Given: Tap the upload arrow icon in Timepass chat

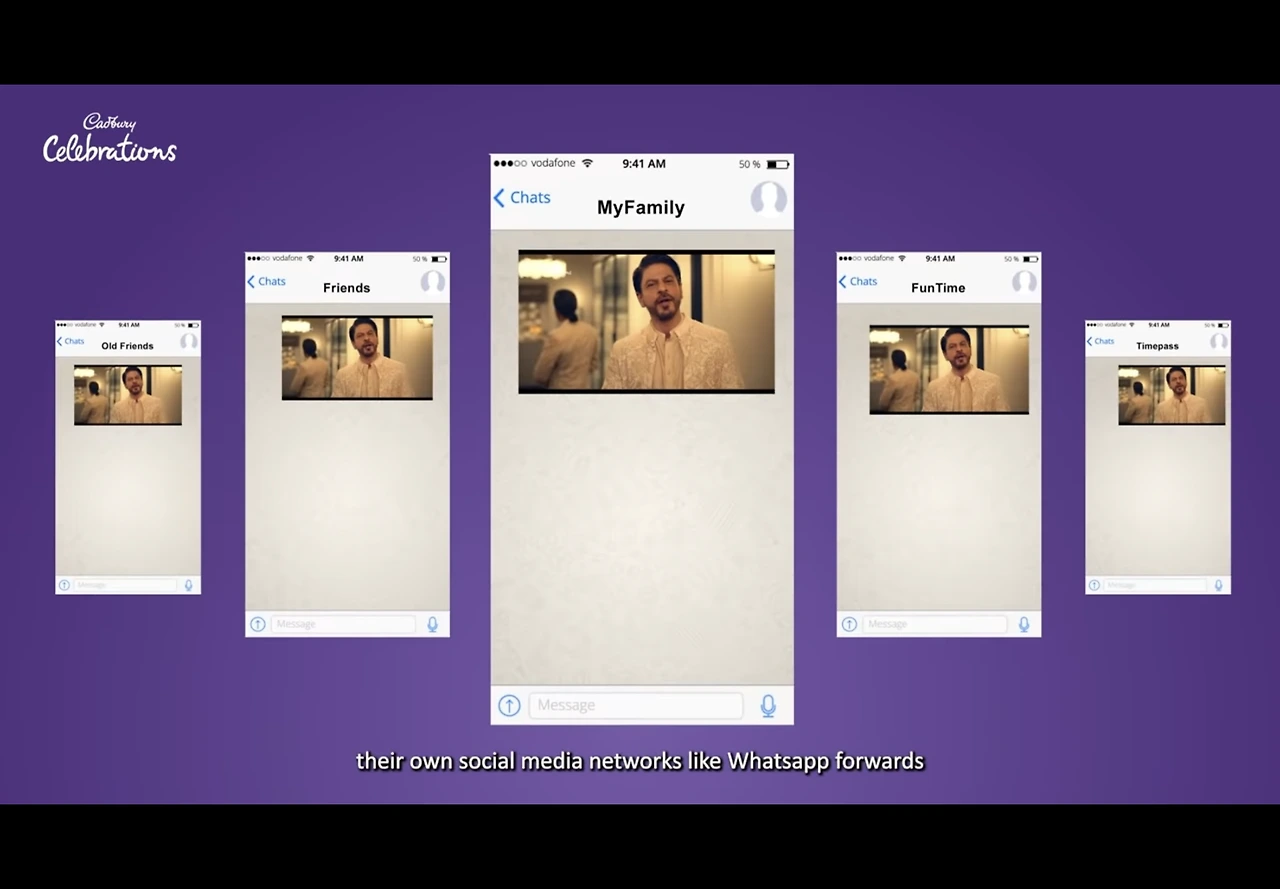Looking at the screenshot, I should [x=1094, y=585].
